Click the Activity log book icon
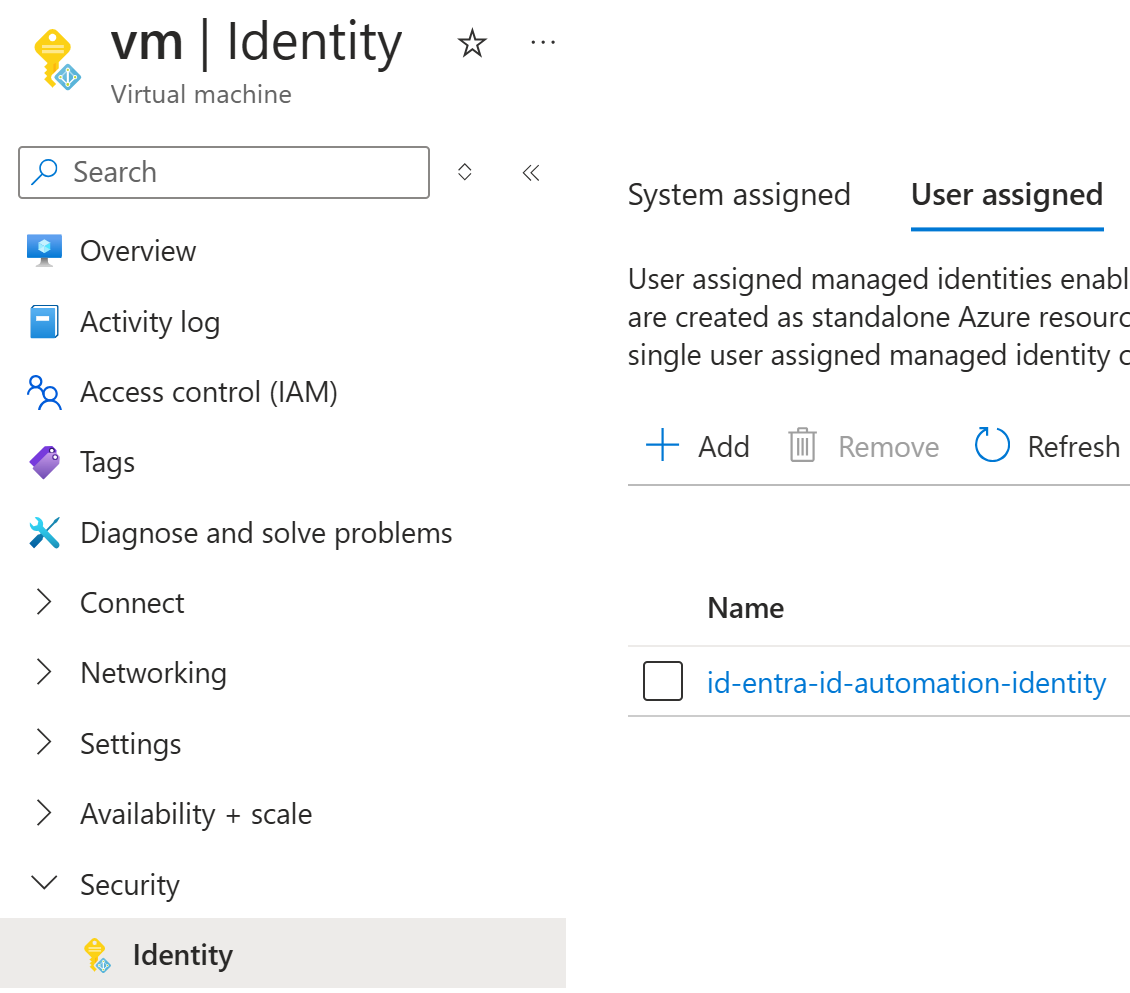This screenshot has height=993, width=1130. click(44, 321)
